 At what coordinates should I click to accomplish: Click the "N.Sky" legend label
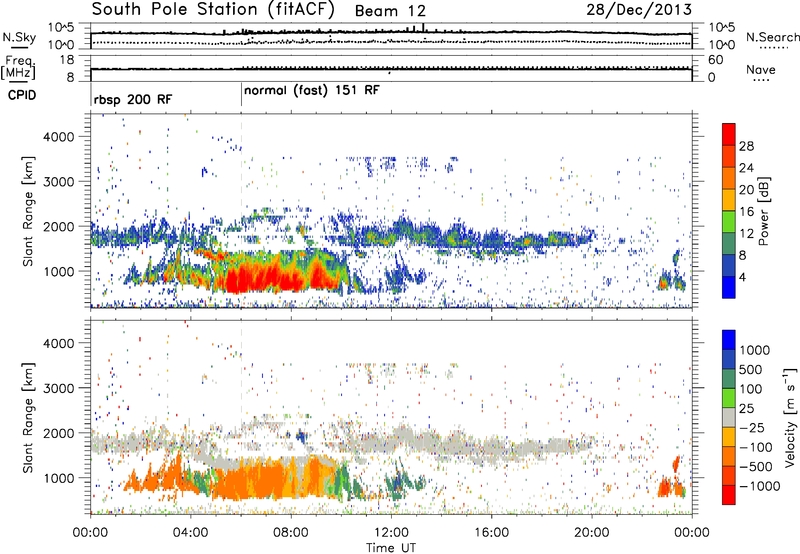pos(19,37)
